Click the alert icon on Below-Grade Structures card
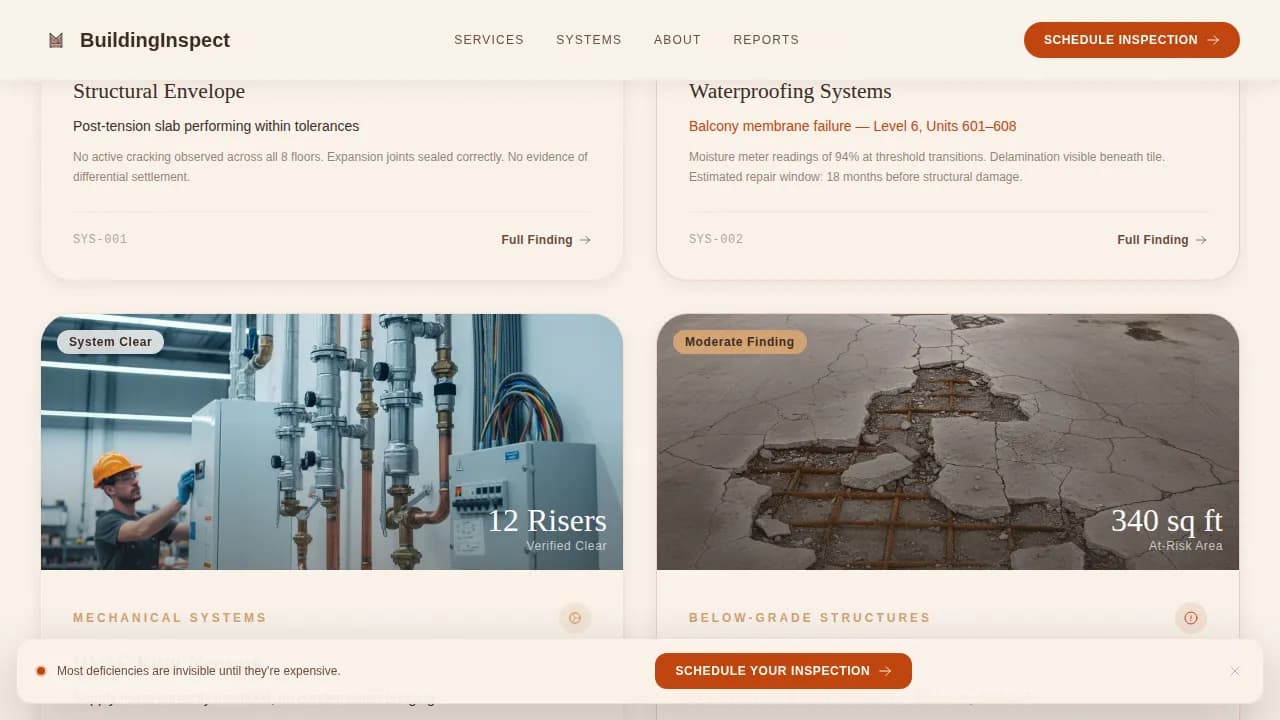 coord(1191,618)
